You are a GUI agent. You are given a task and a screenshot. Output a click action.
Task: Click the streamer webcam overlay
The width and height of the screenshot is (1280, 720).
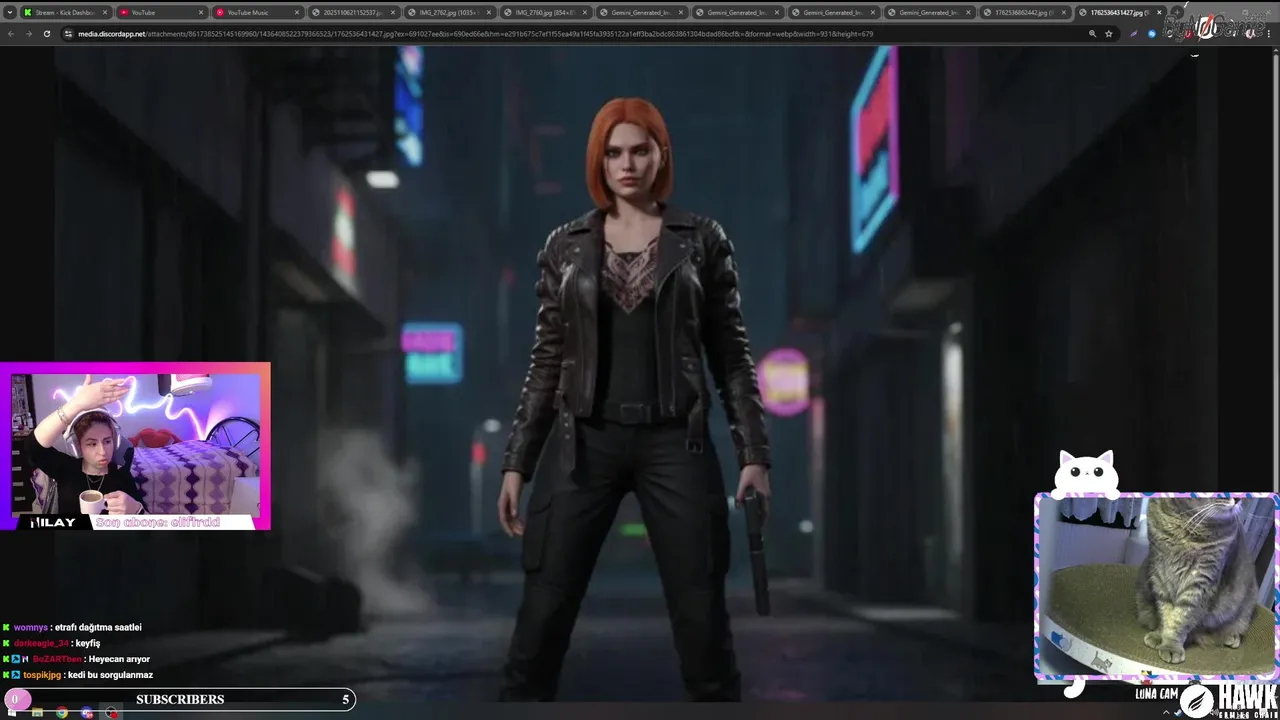tap(135, 446)
